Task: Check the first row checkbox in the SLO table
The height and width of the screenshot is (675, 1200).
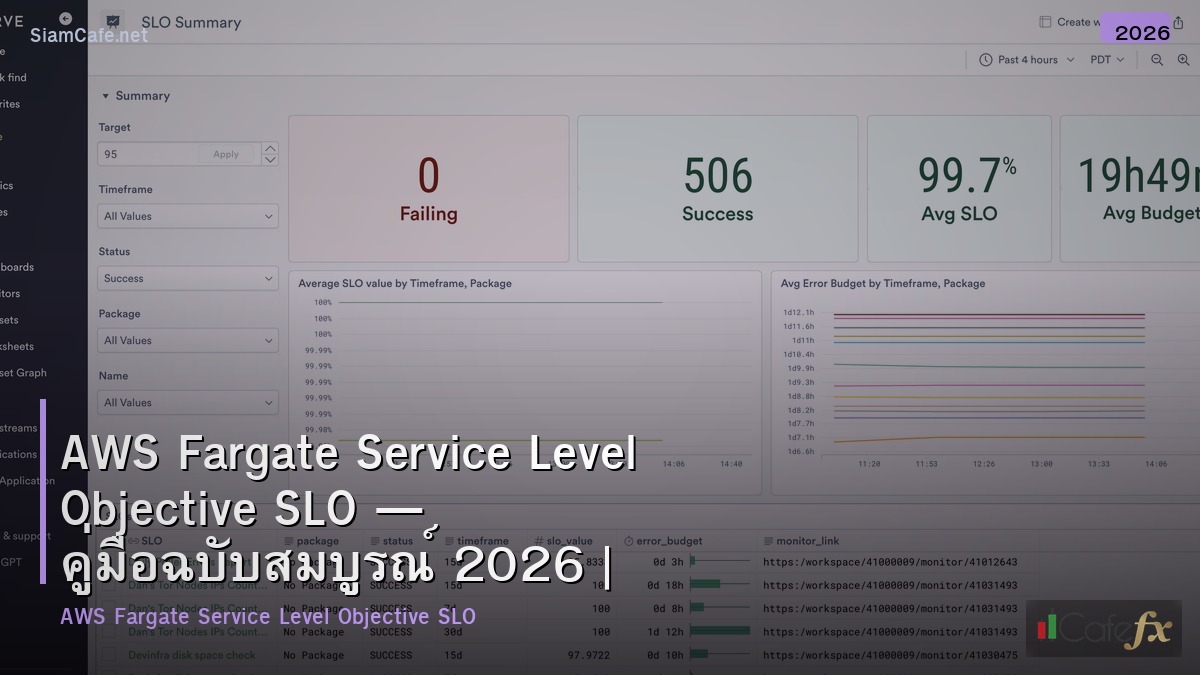Action: click(108, 562)
